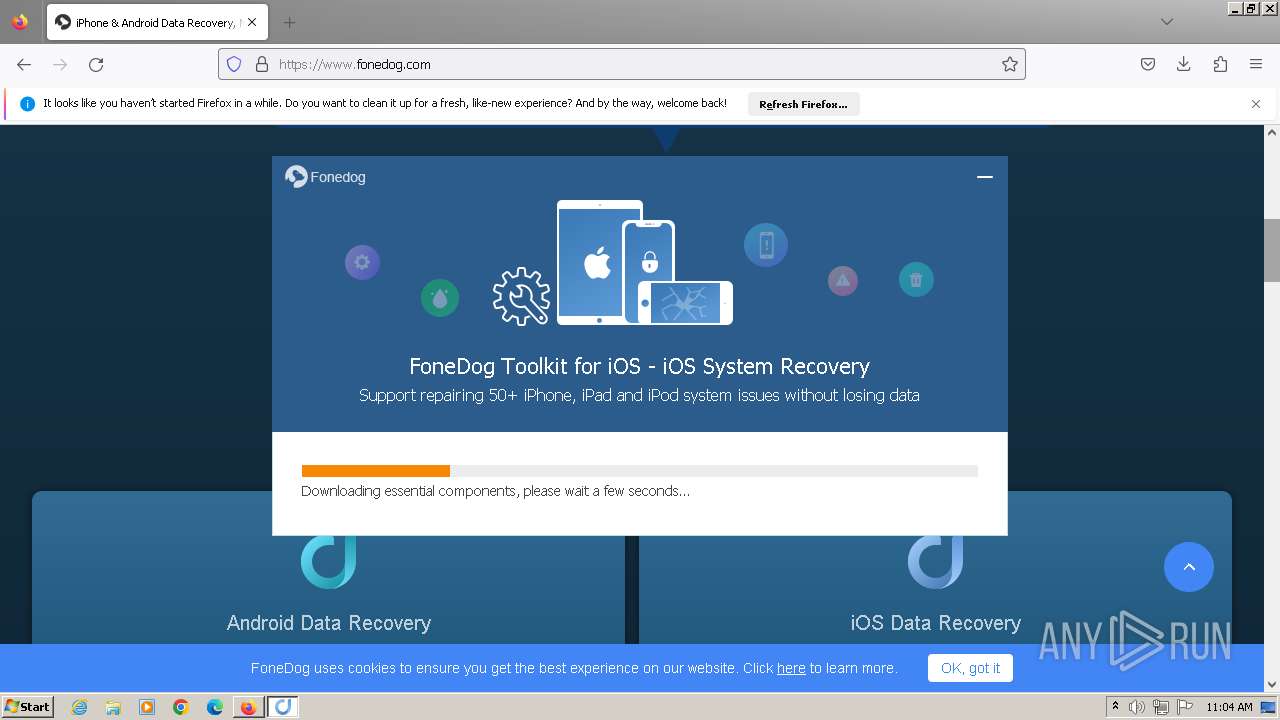Open the Save to Pocket icon
The width and height of the screenshot is (1280, 720).
click(1148, 64)
